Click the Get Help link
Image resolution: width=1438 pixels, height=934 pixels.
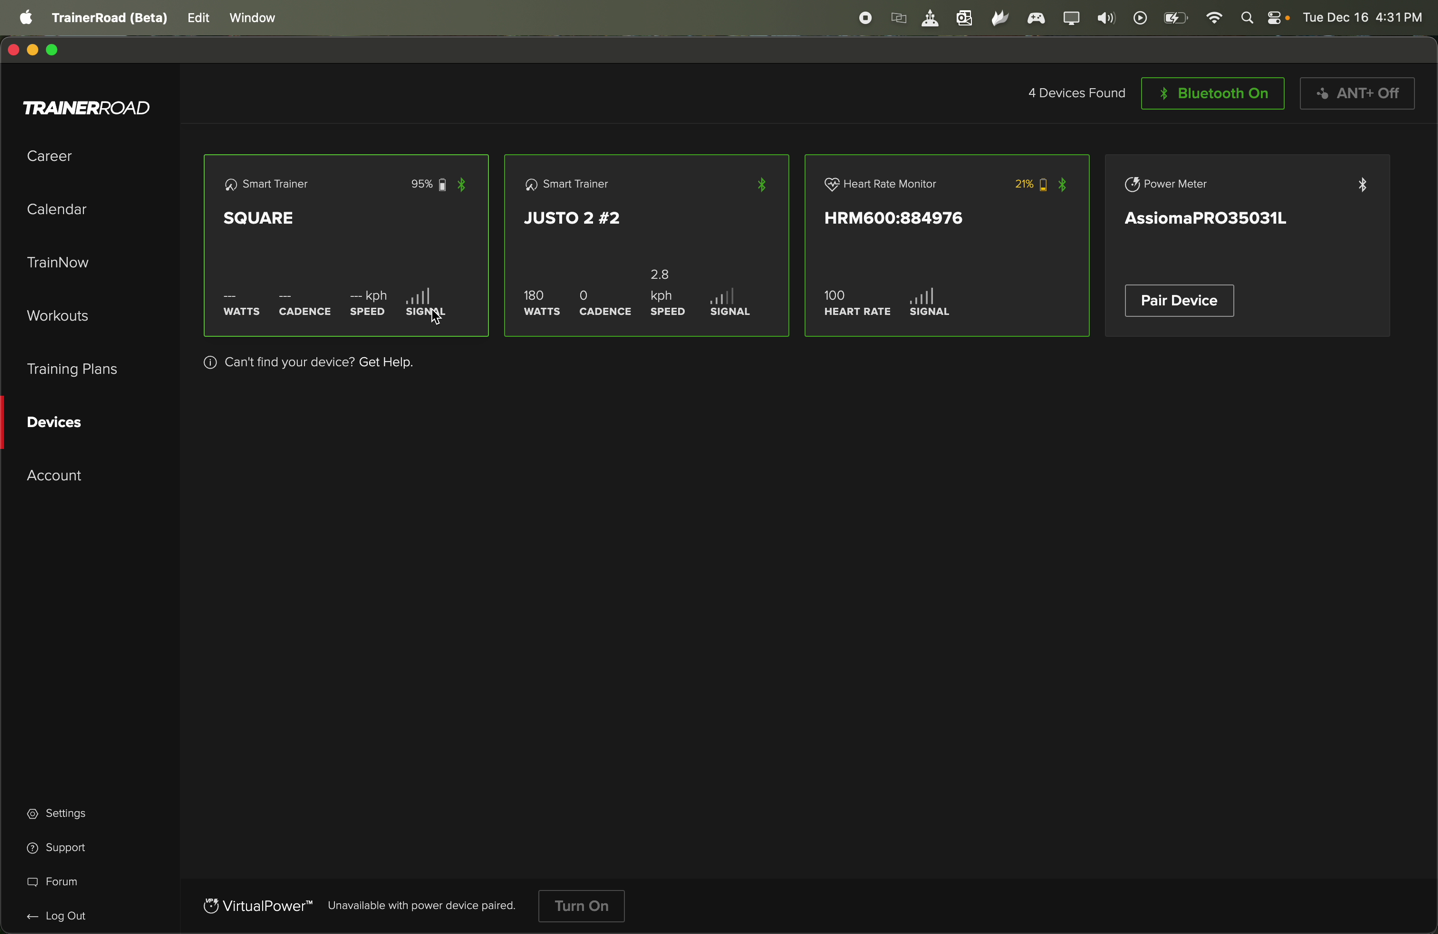tap(384, 362)
